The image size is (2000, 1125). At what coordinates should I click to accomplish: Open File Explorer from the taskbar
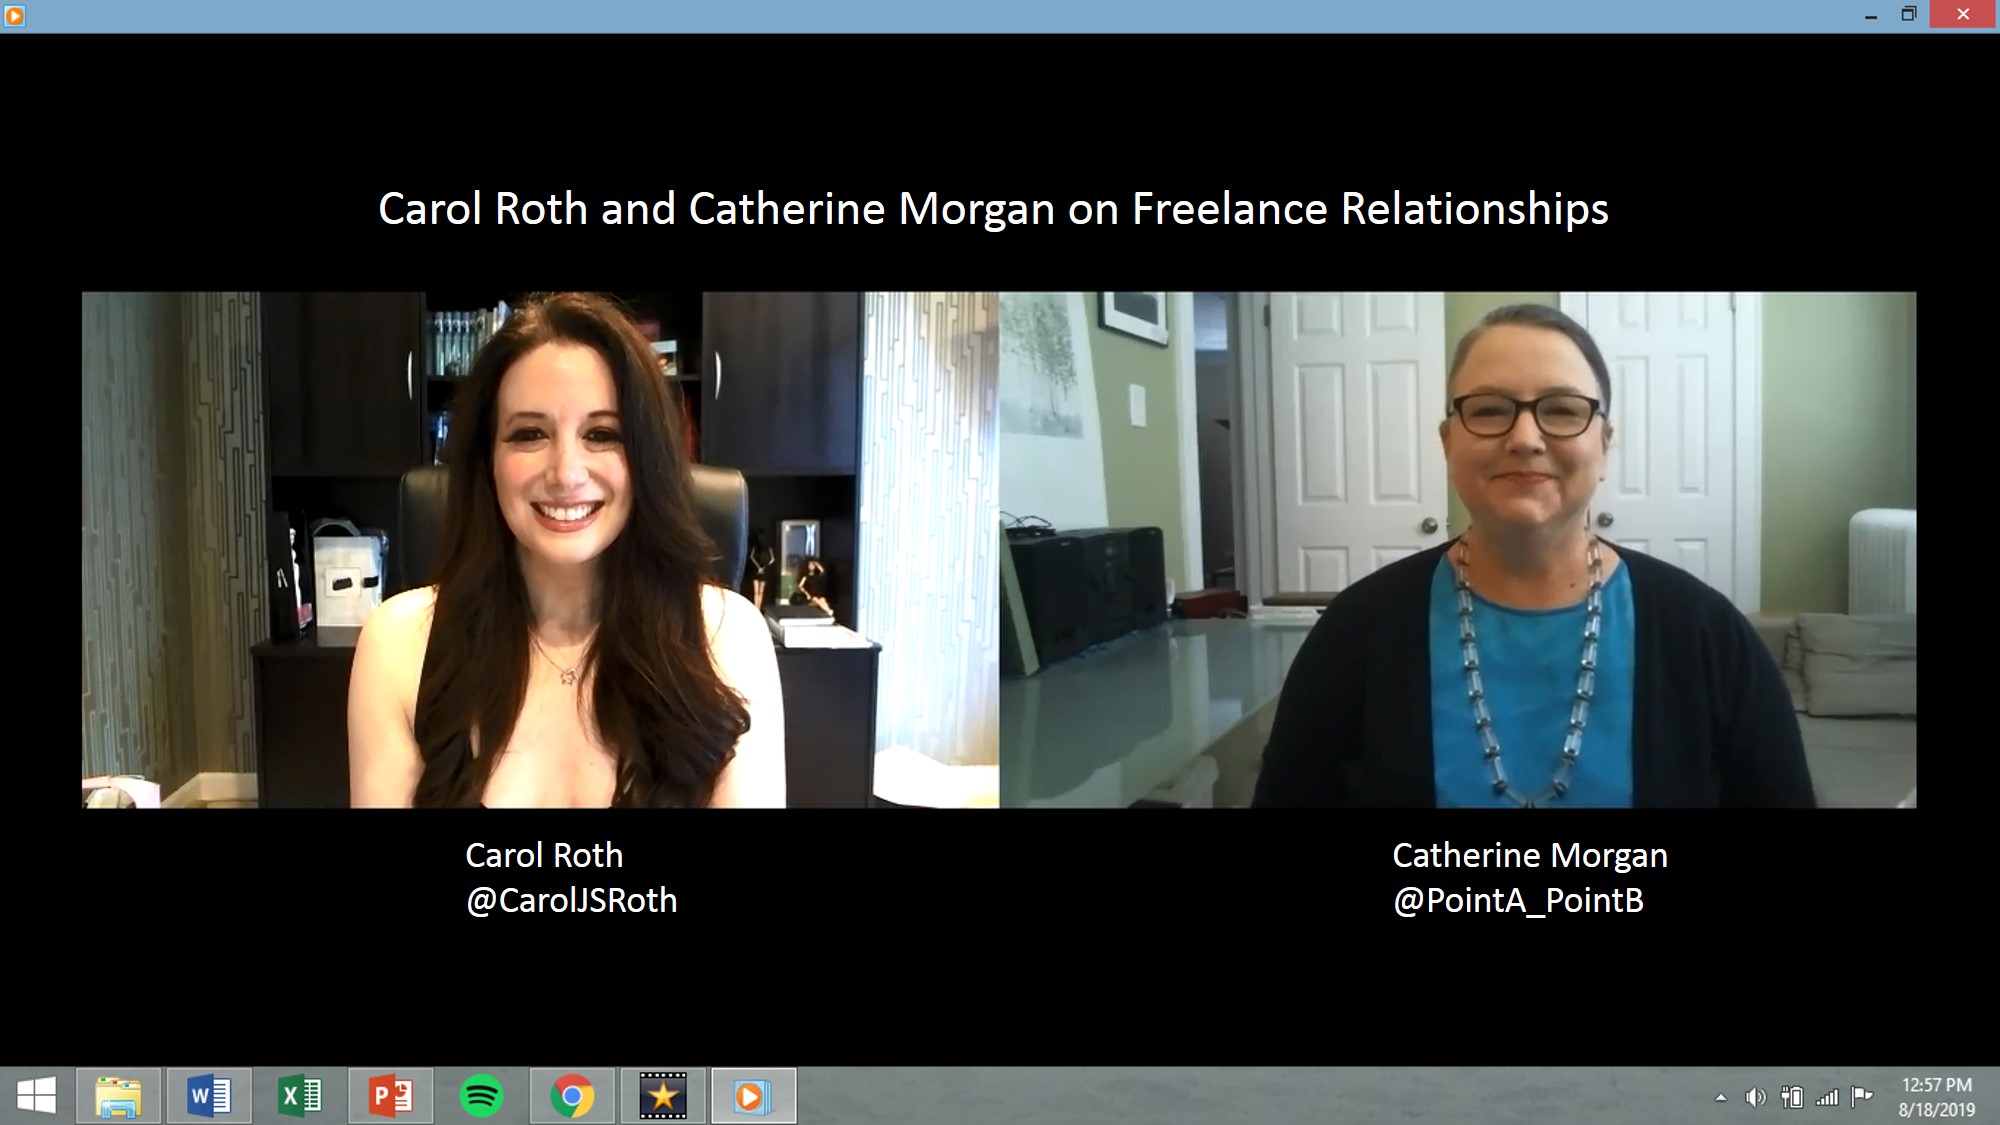tap(118, 1096)
